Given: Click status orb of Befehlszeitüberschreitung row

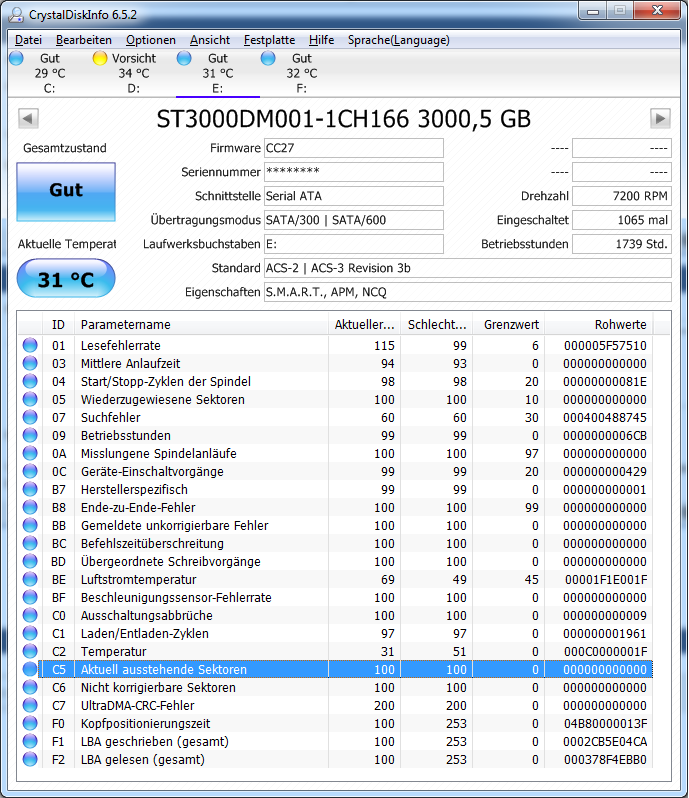Looking at the screenshot, I should click(30, 544).
